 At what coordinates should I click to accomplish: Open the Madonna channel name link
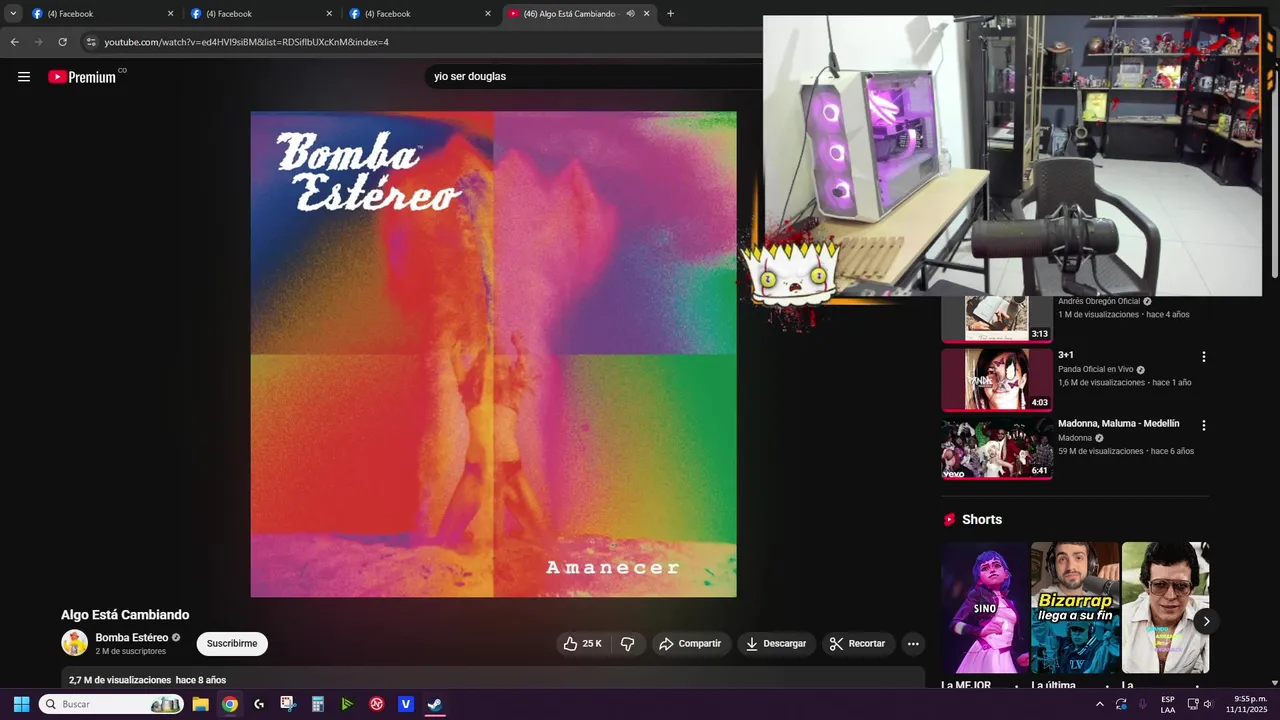(x=1075, y=438)
